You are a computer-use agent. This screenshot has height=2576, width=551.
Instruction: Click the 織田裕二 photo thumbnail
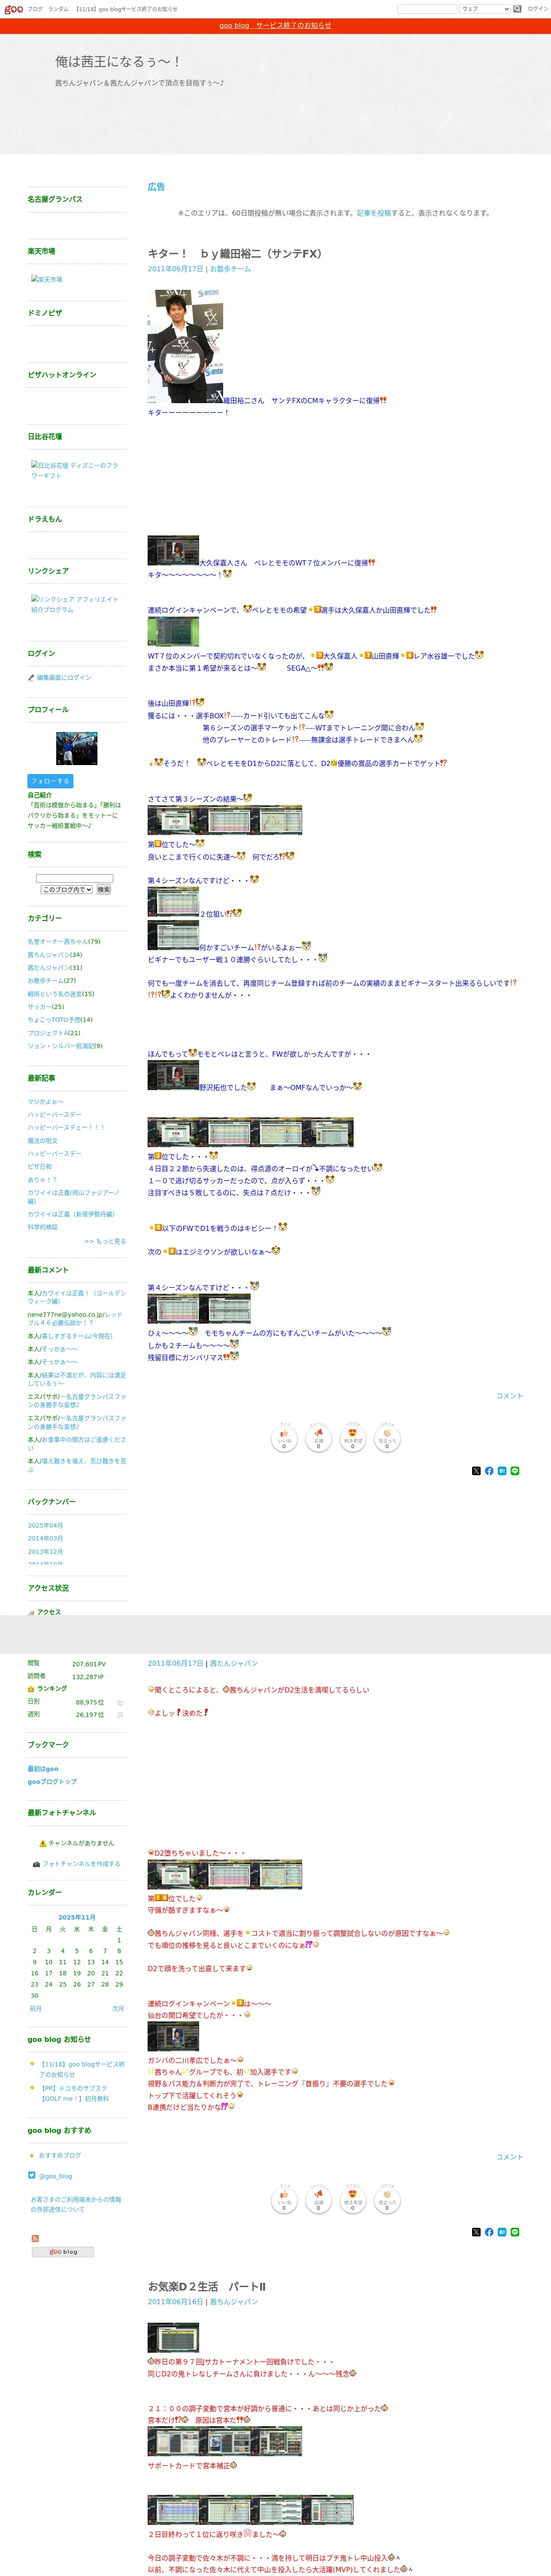185,346
